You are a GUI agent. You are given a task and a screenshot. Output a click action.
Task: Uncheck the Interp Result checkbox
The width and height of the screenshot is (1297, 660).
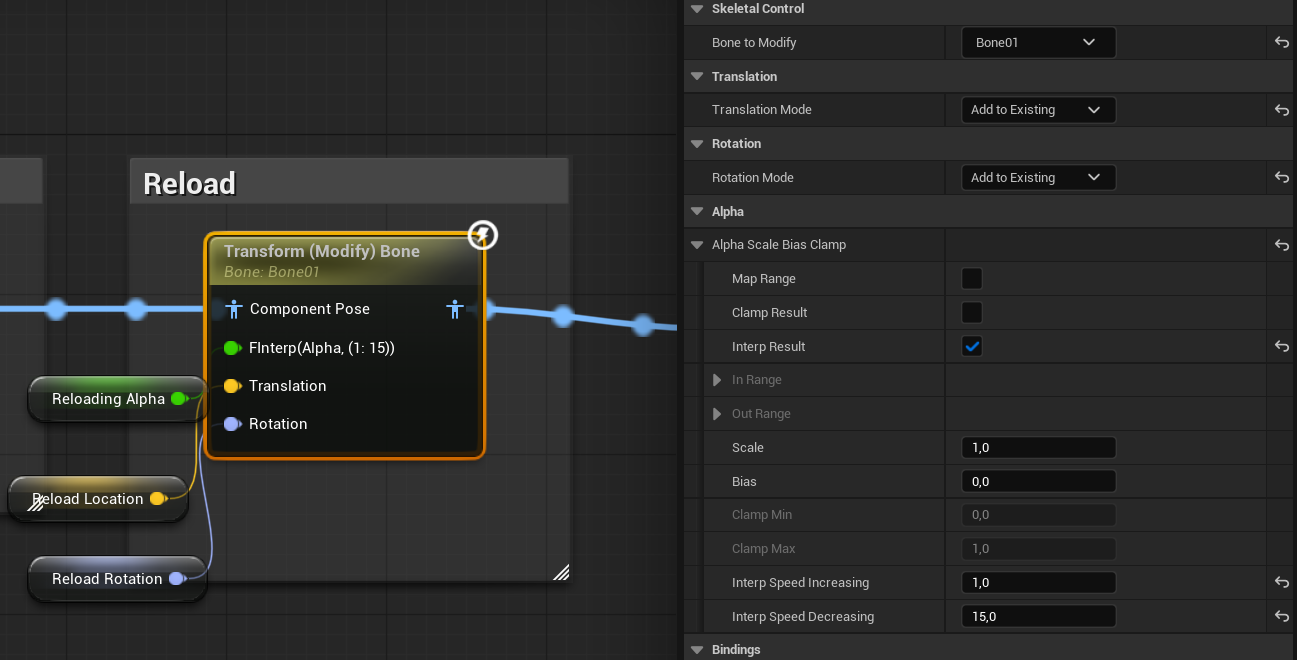coord(971,347)
